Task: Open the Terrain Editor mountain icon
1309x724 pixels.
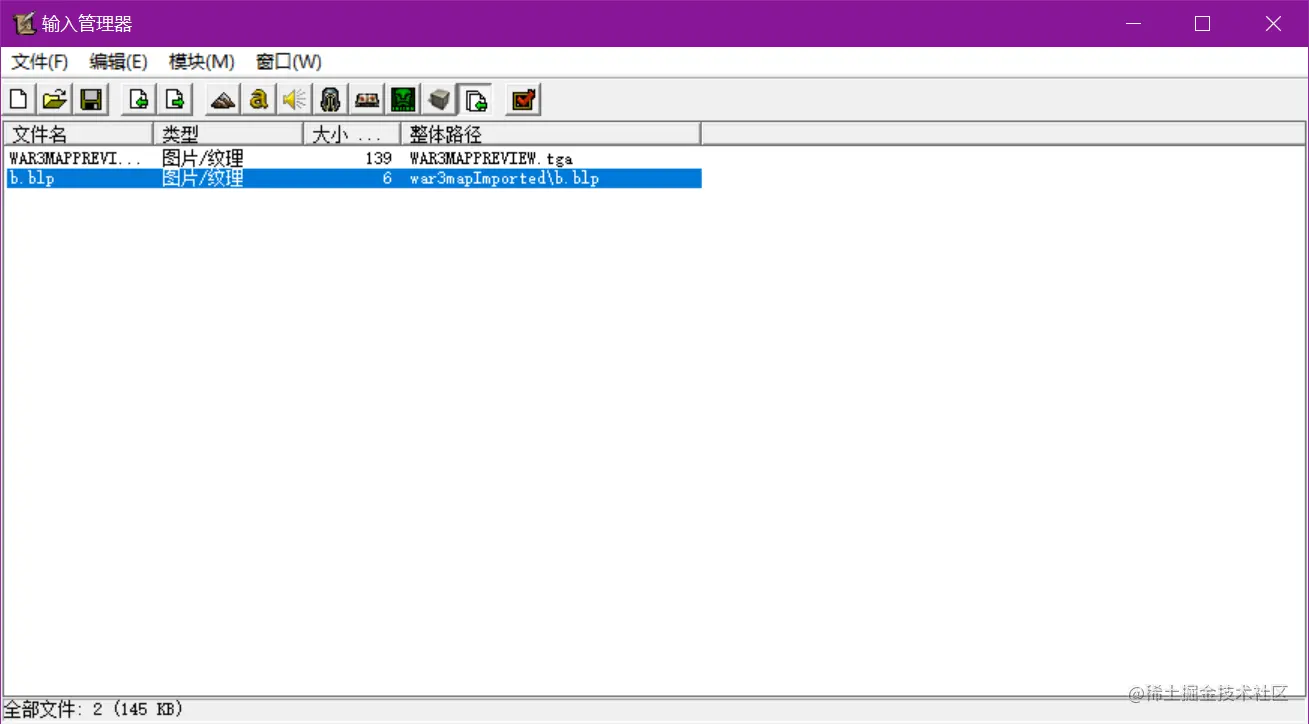Action: point(223,99)
